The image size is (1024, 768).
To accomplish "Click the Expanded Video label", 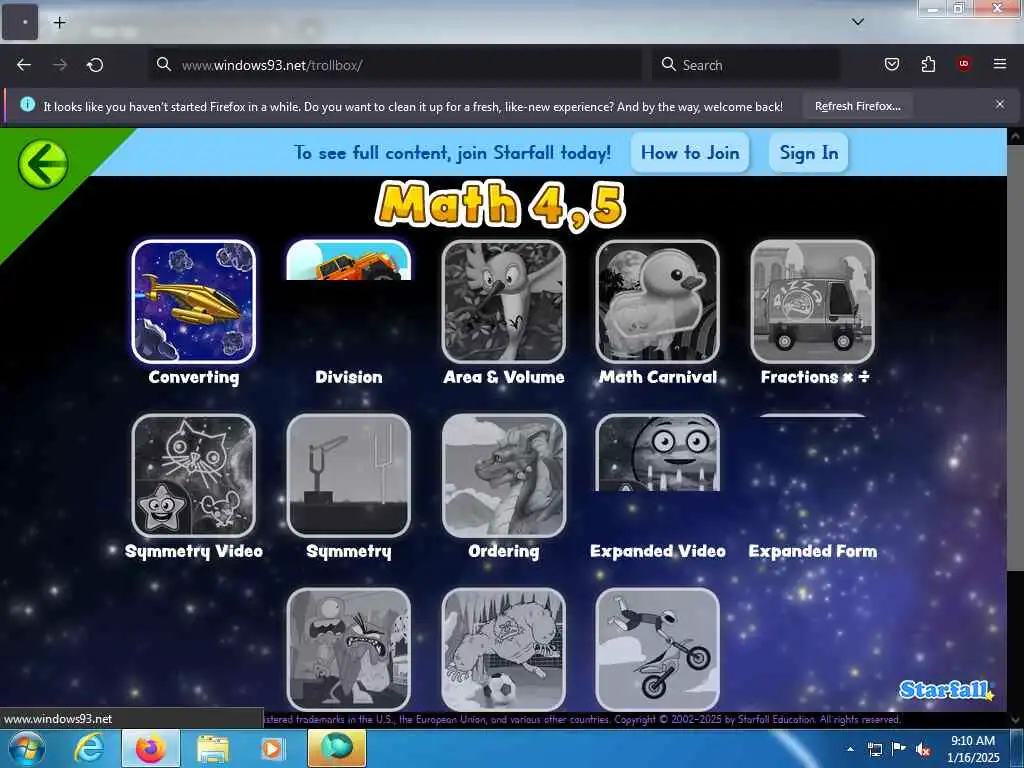I will 658,551.
